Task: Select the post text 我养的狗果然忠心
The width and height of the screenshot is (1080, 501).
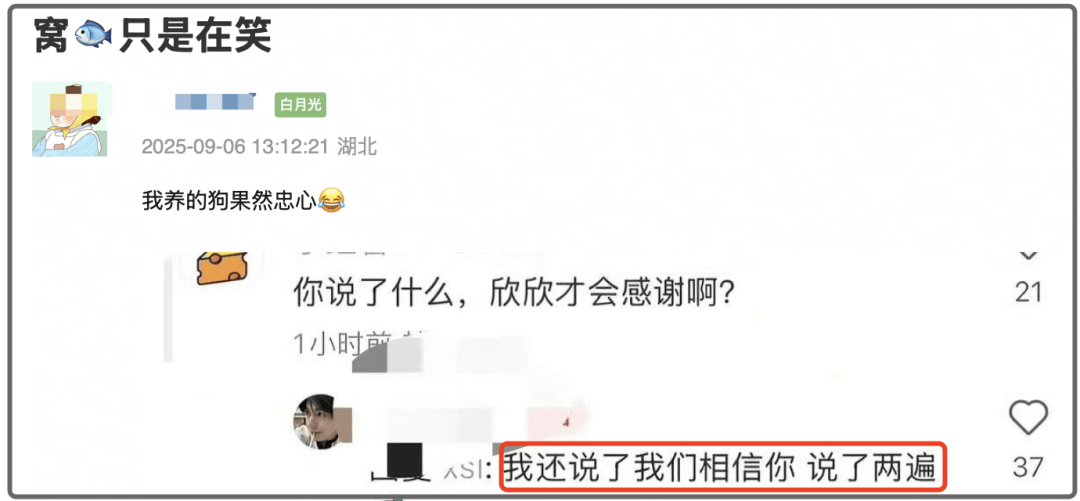Action: coord(229,201)
